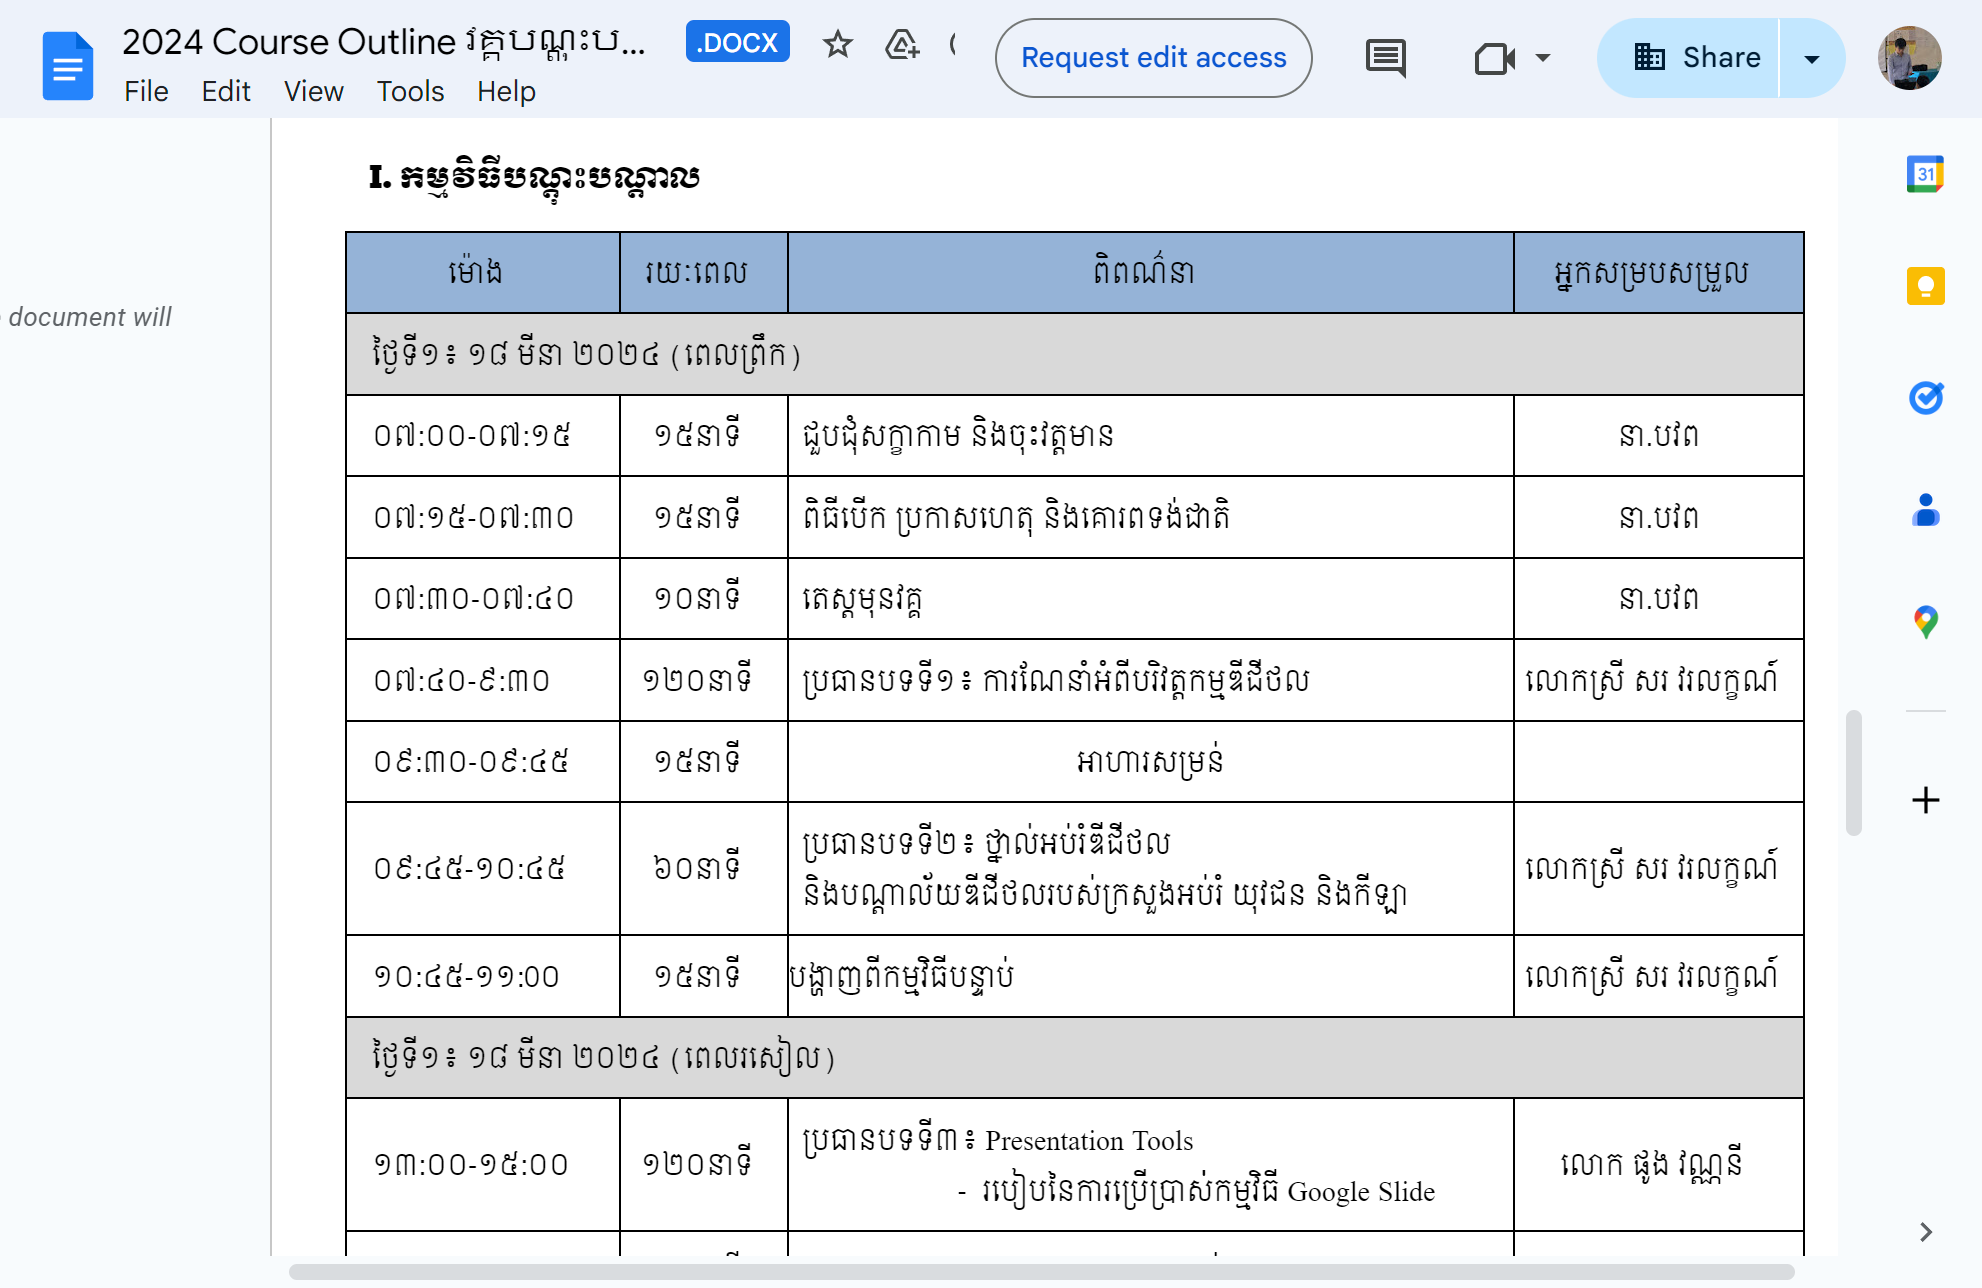Screen dimensions: 1982x1288
Task: Open Google Maps side panel
Action: tap(1925, 620)
